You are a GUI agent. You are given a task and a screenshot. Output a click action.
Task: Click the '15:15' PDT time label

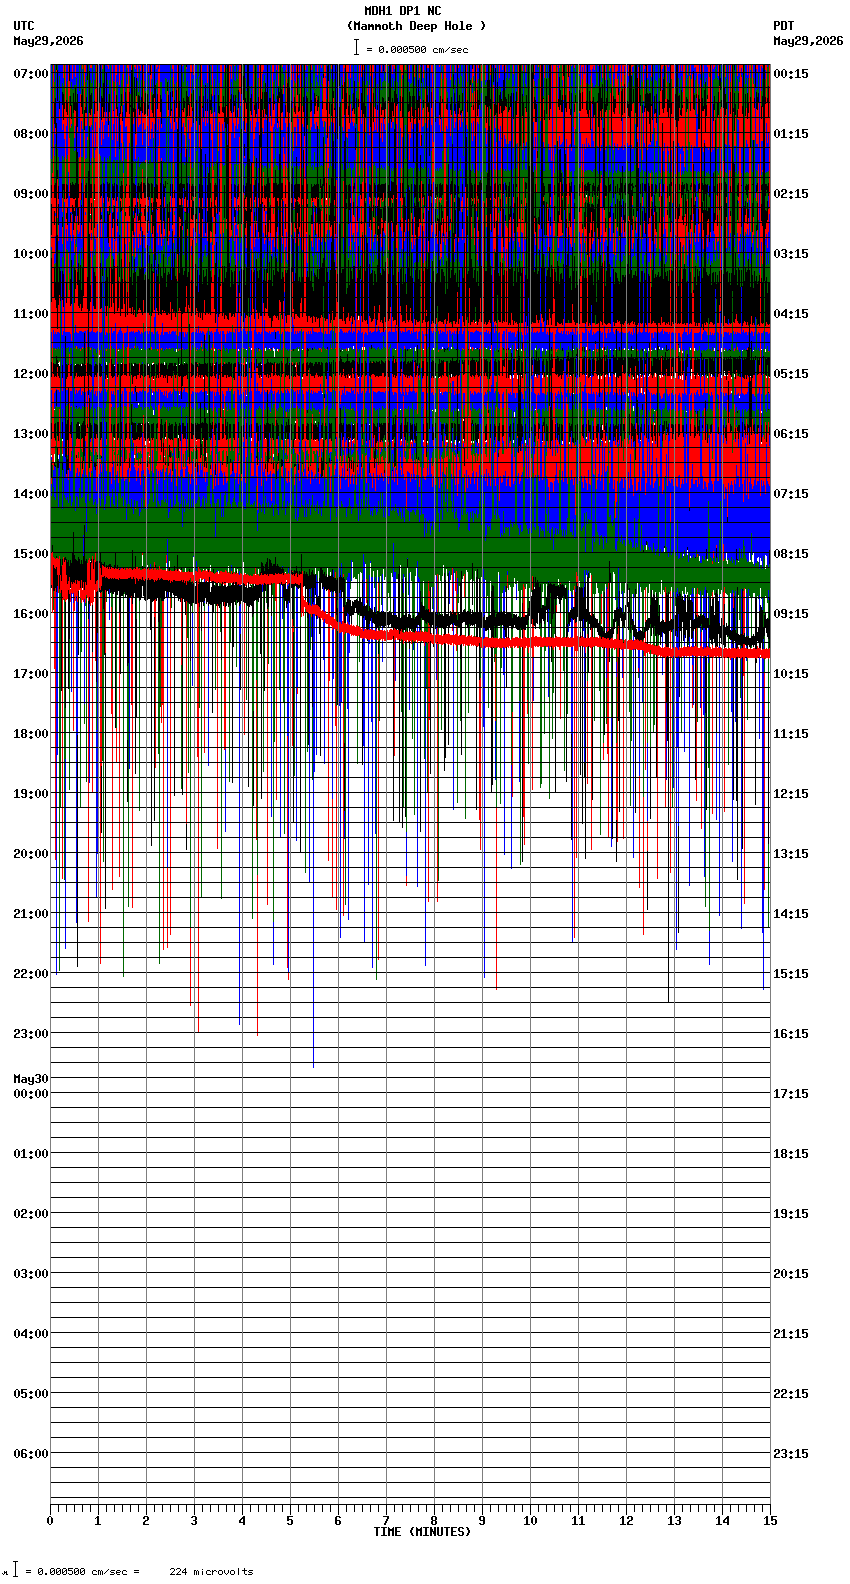(791, 974)
